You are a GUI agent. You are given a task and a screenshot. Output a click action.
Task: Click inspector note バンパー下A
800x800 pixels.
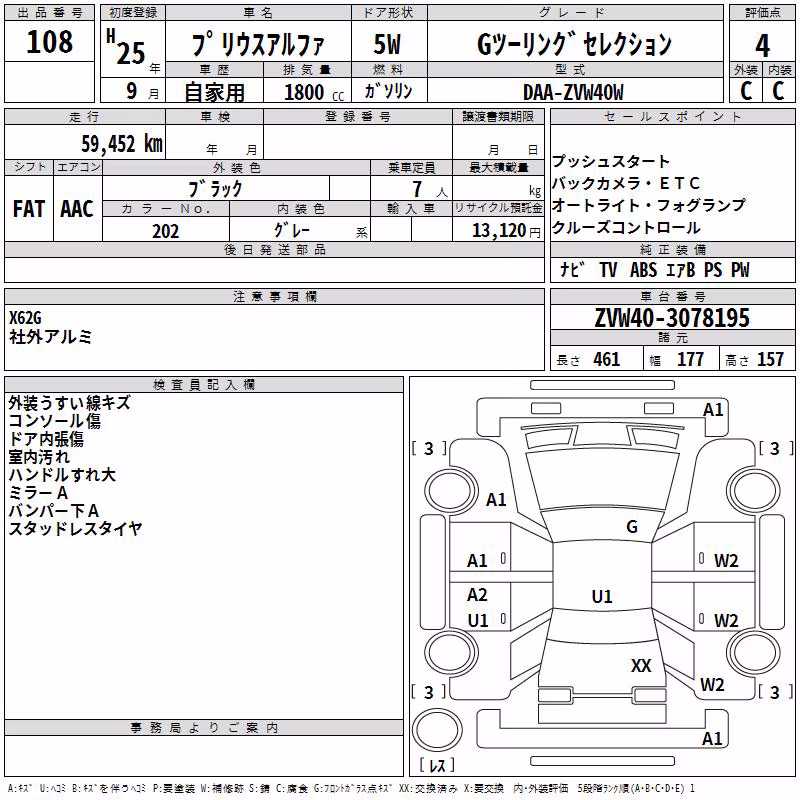coord(54,511)
